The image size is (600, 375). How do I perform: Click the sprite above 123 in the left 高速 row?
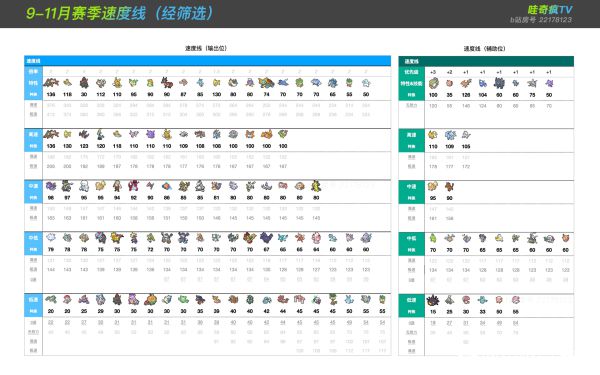coord(84,134)
